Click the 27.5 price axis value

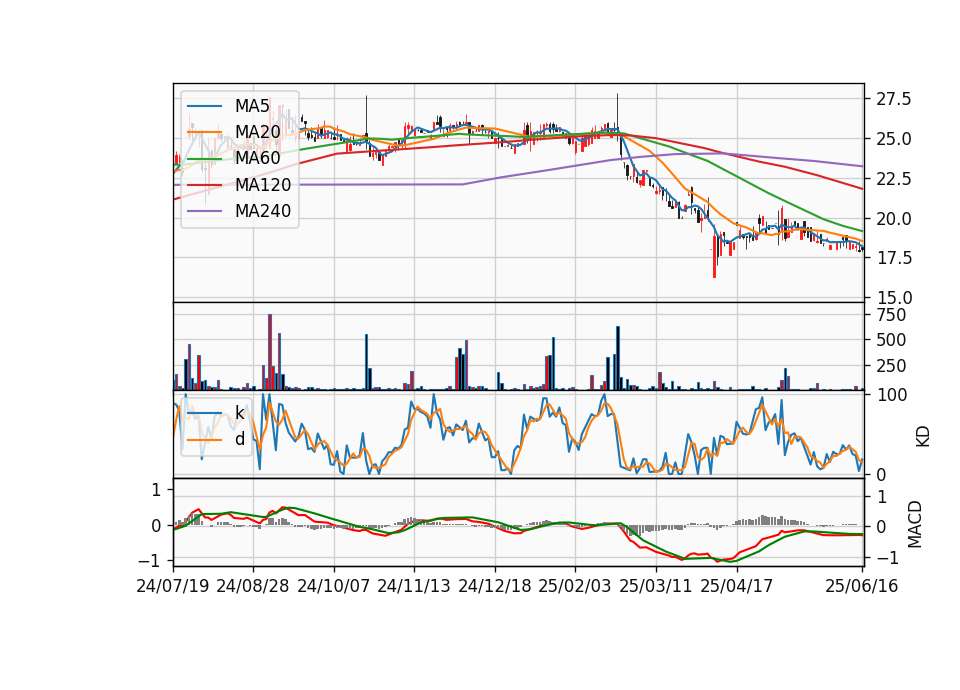click(x=894, y=99)
